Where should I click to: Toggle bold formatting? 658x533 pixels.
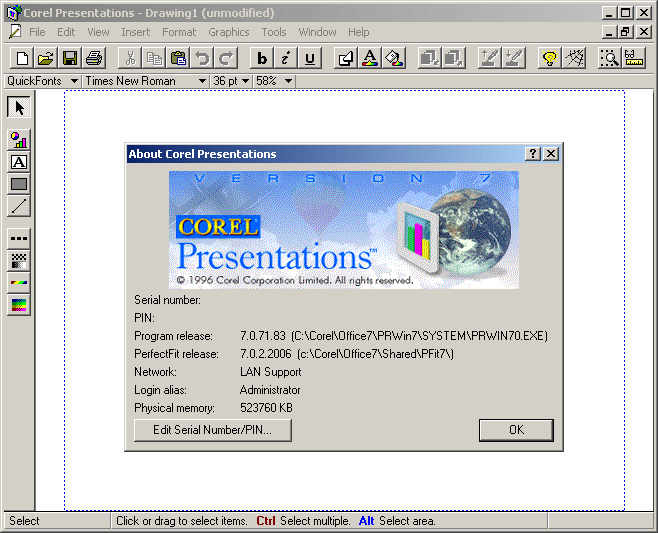[262, 58]
